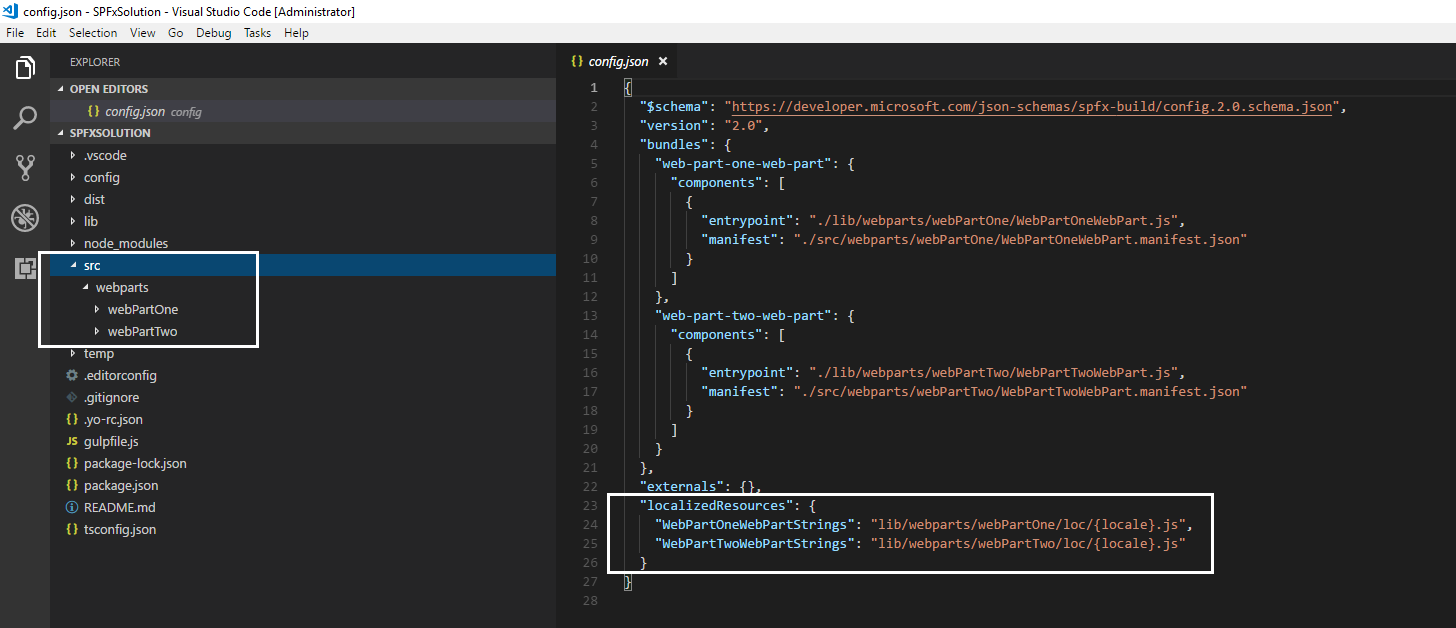
Task: Open the View menu
Action: pyautogui.click(x=143, y=33)
